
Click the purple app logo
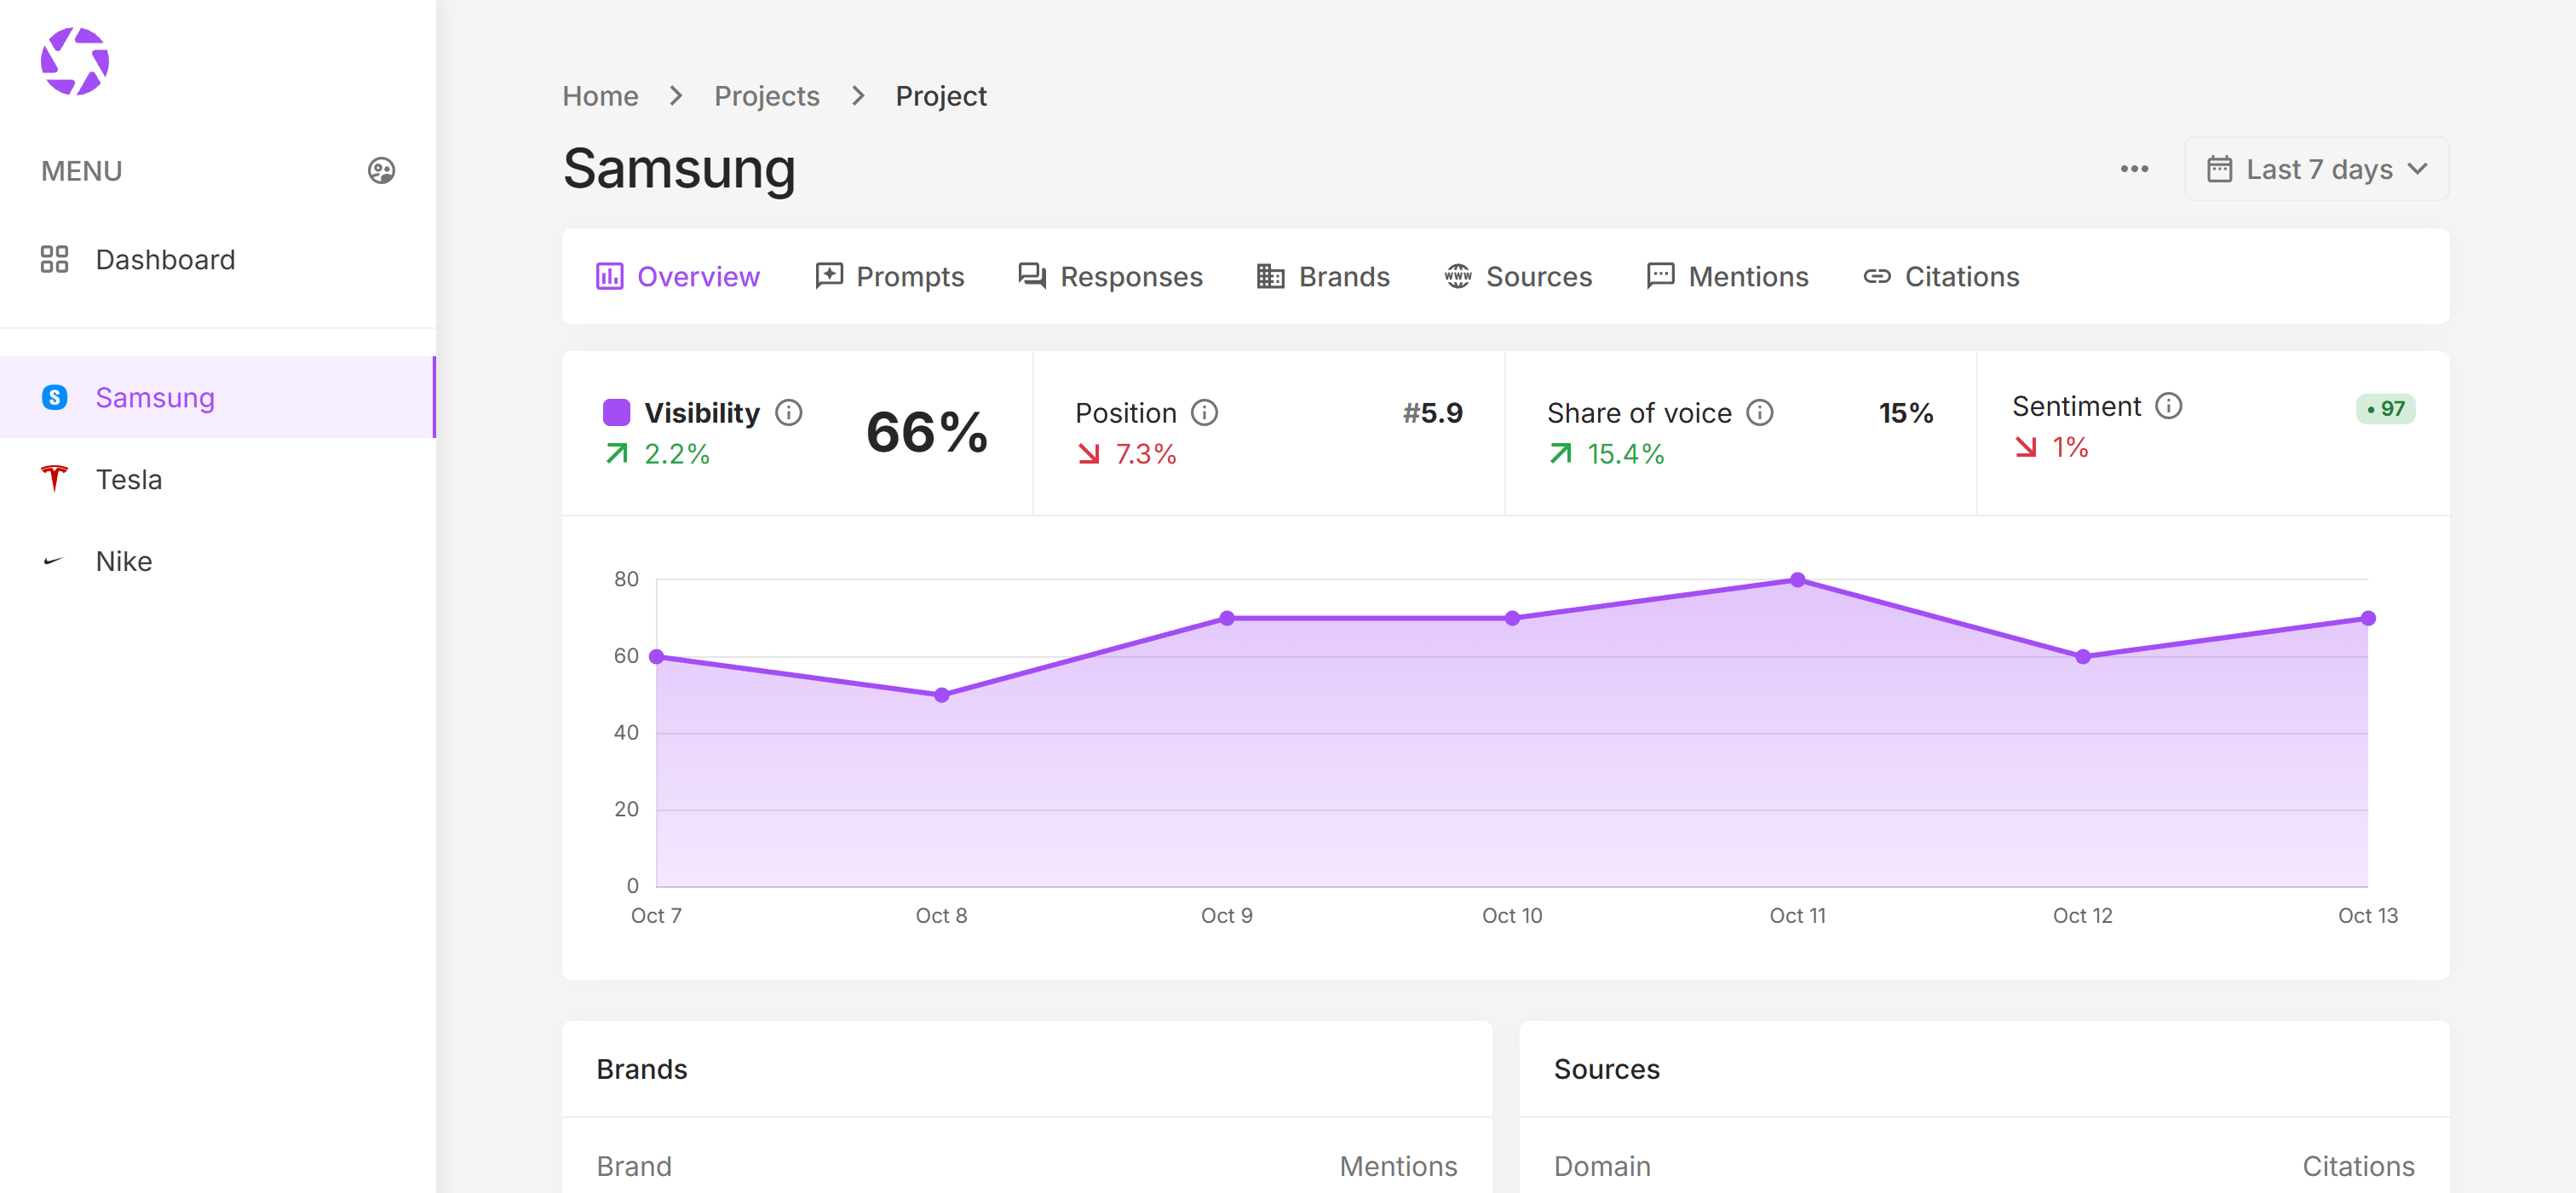[75, 61]
